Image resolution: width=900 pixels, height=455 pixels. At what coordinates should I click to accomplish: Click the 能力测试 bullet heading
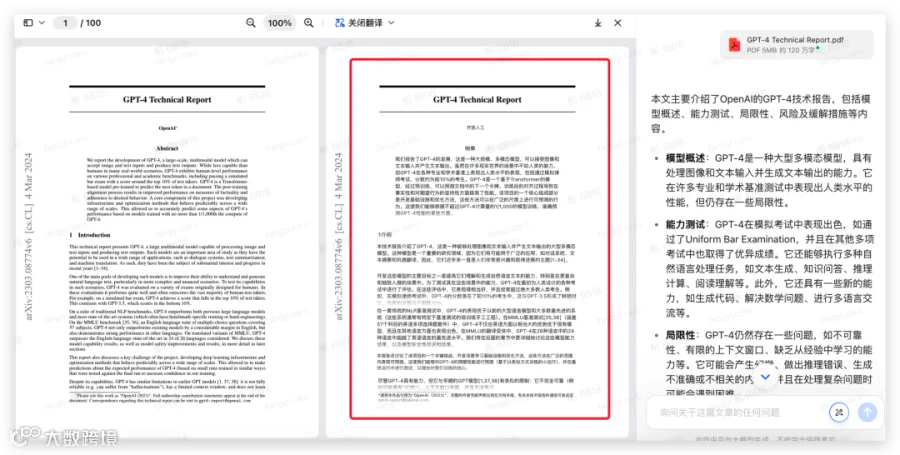click(685, 224)
